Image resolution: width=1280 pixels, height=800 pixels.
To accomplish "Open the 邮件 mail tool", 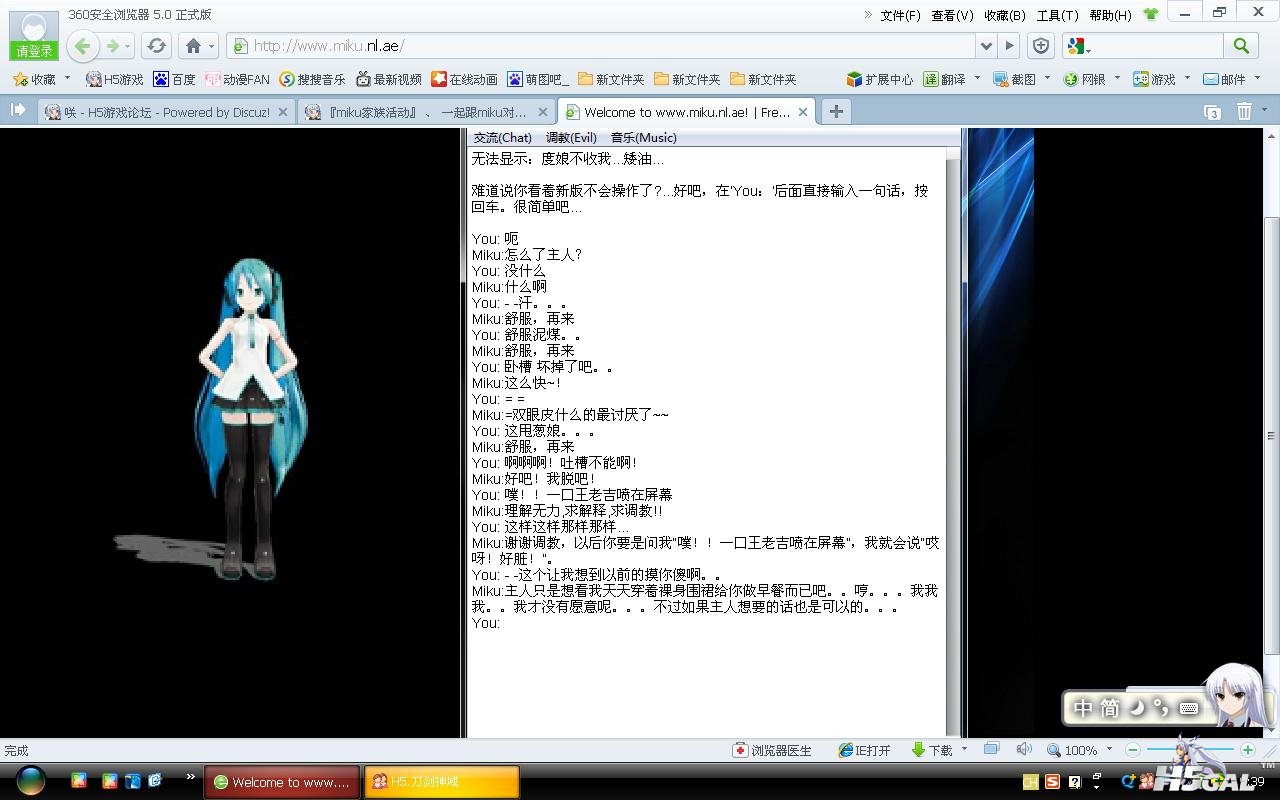I will tap(1224, 79).
